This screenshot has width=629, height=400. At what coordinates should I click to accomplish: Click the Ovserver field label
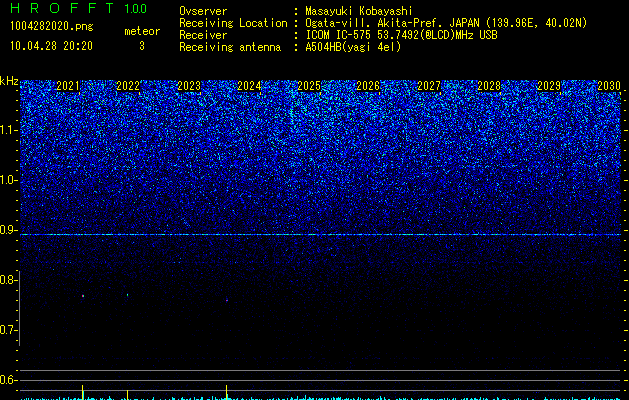pos(203,11)
